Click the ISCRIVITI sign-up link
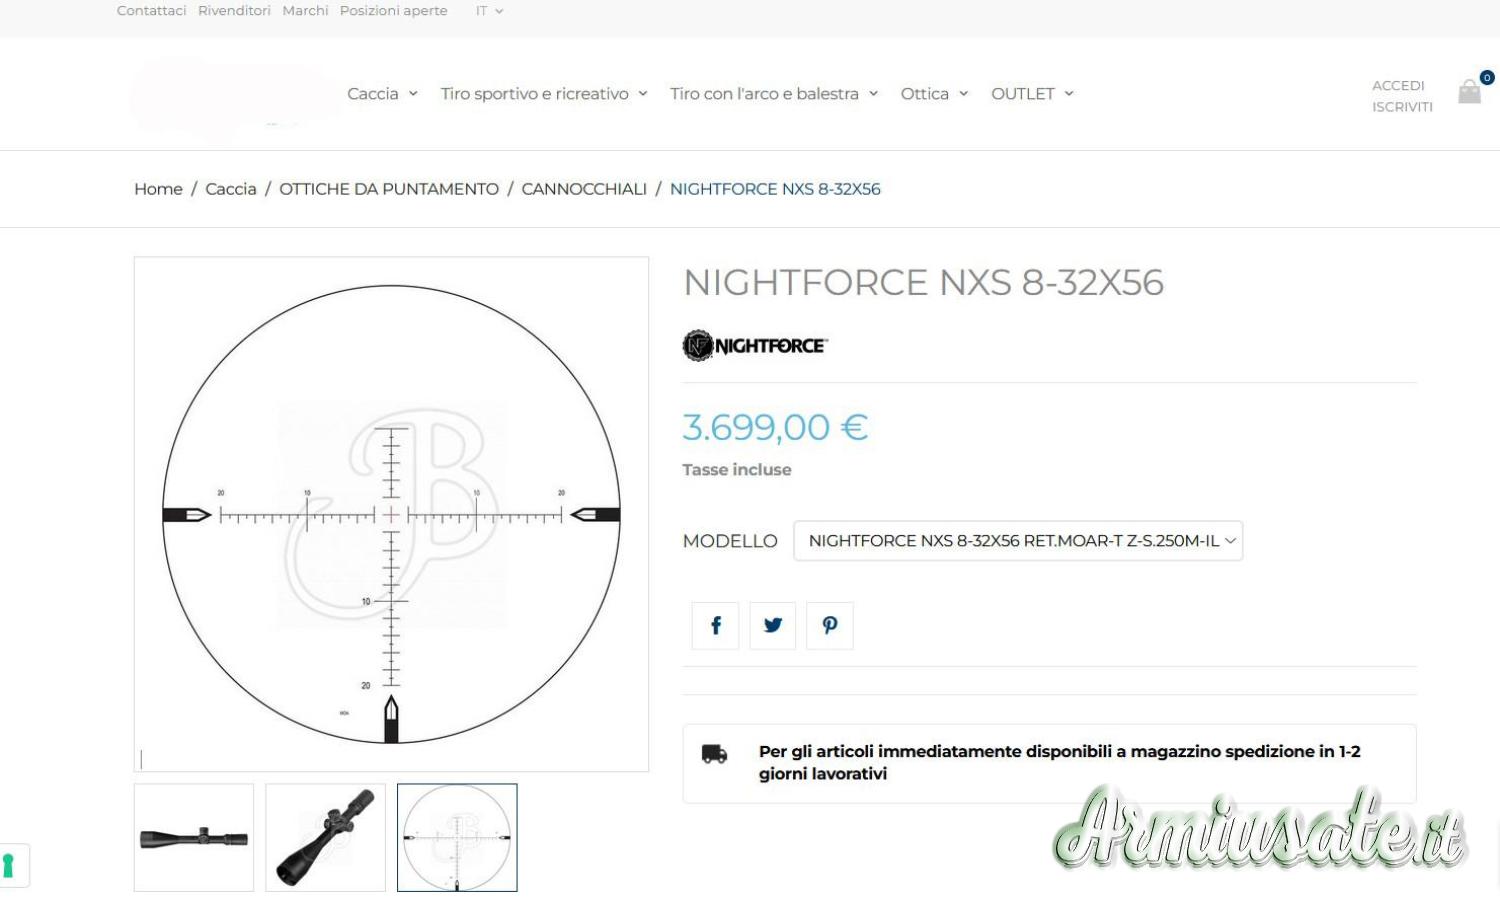This screenshot has height=897, width=1500. pyautogui.click(x=1402, y=107)
